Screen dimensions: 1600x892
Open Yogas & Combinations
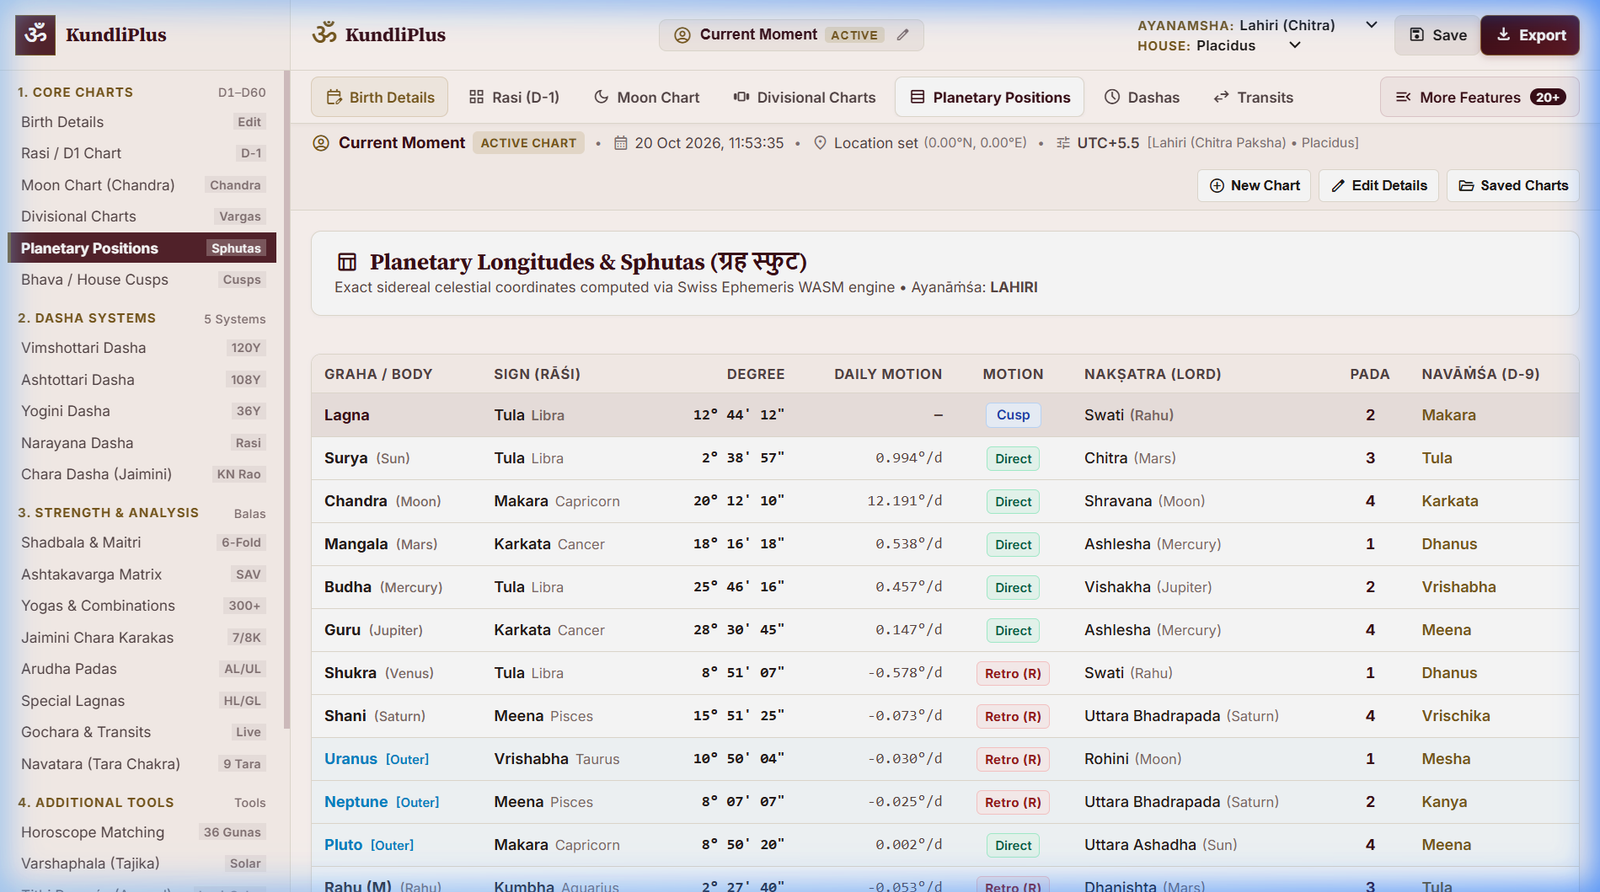pos(142,606)
